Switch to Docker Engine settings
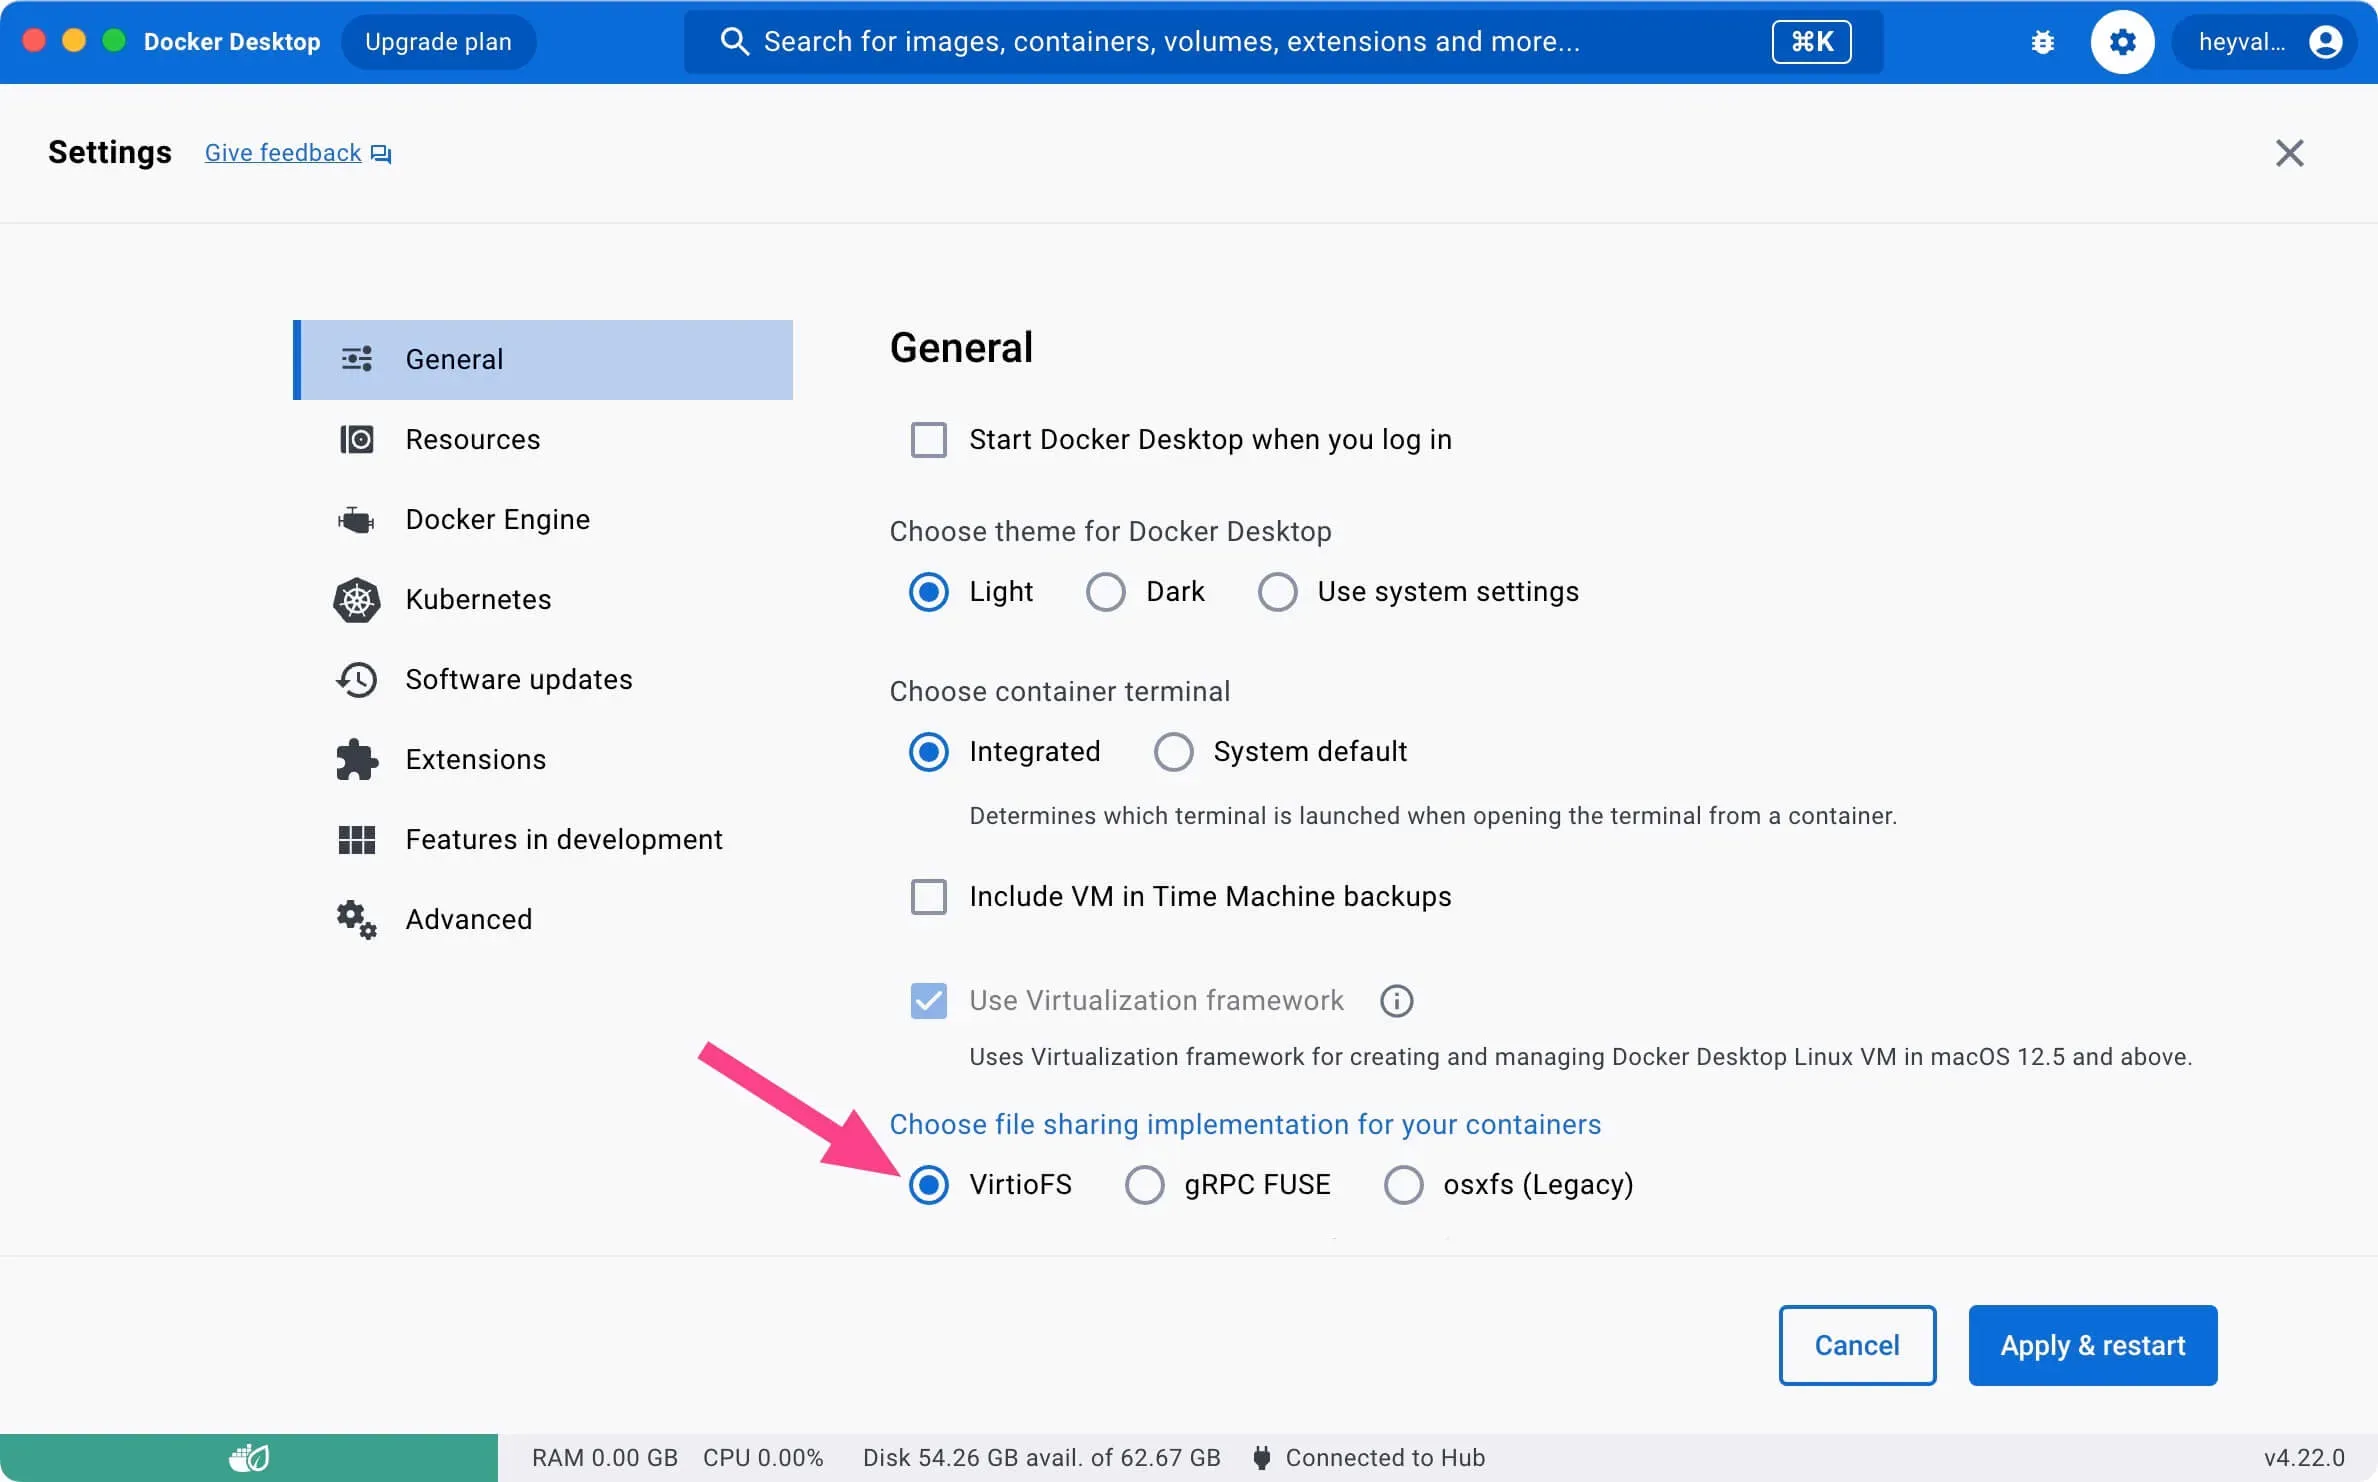 [x=543, y=520]
